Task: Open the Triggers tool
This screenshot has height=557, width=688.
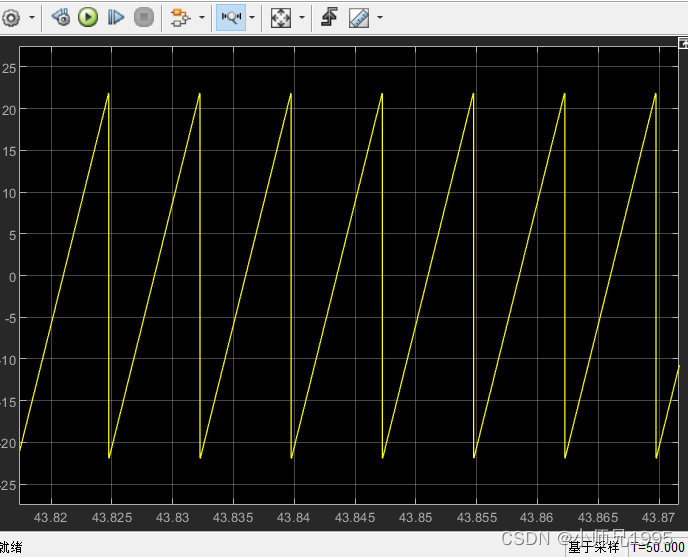Action: [329, 18]
